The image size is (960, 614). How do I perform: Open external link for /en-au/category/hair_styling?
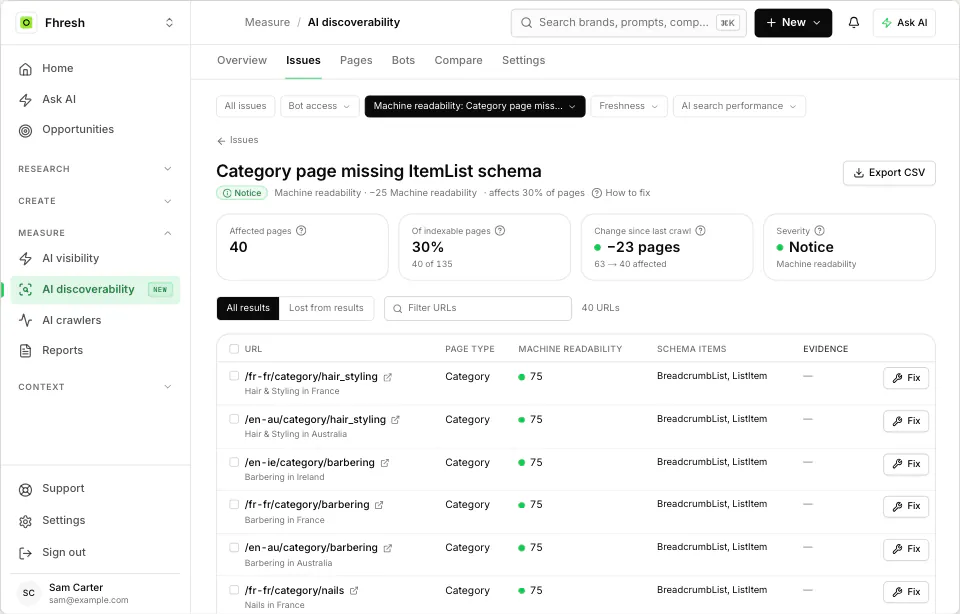(x=396, y=420)
